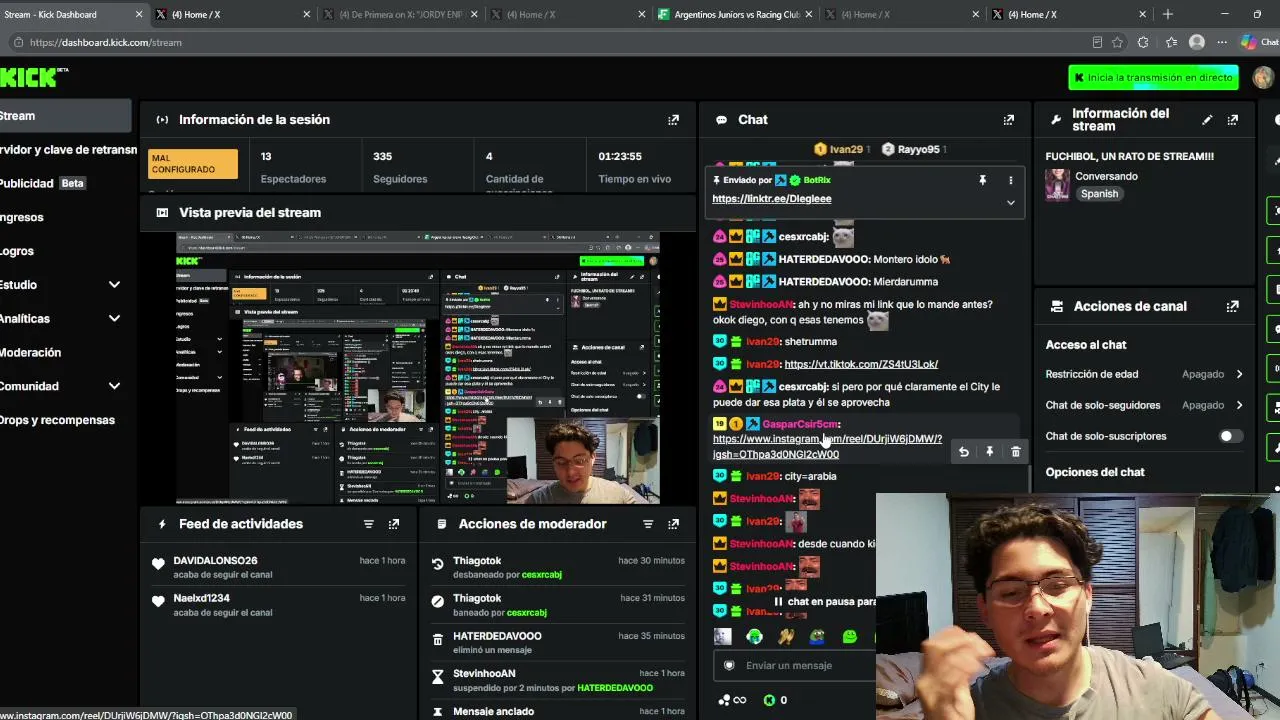The width and height of the screenshot is (1280, 720).
Task: Click the stream preview video thumbnail
Action: pyautogui.click(x=418, y=368)
